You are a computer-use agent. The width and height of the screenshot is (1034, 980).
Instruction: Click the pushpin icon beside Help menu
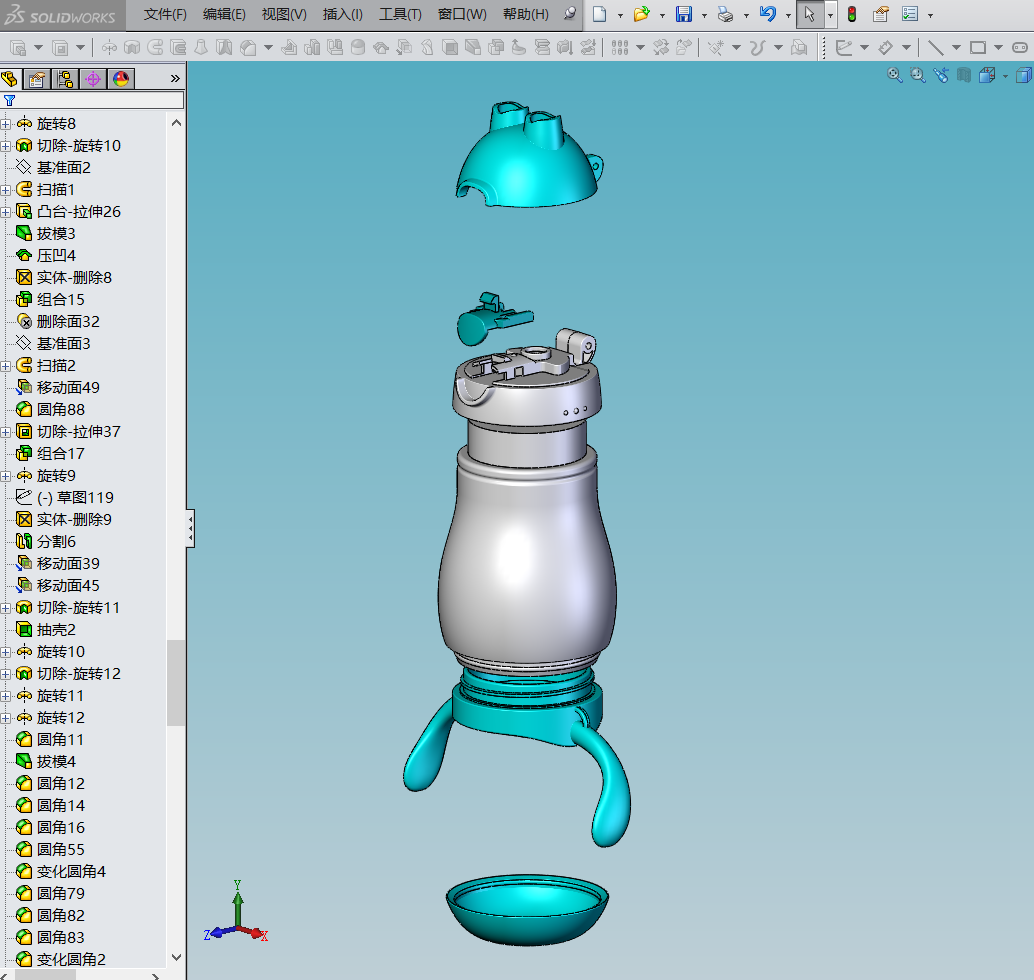tap(570, 14)
